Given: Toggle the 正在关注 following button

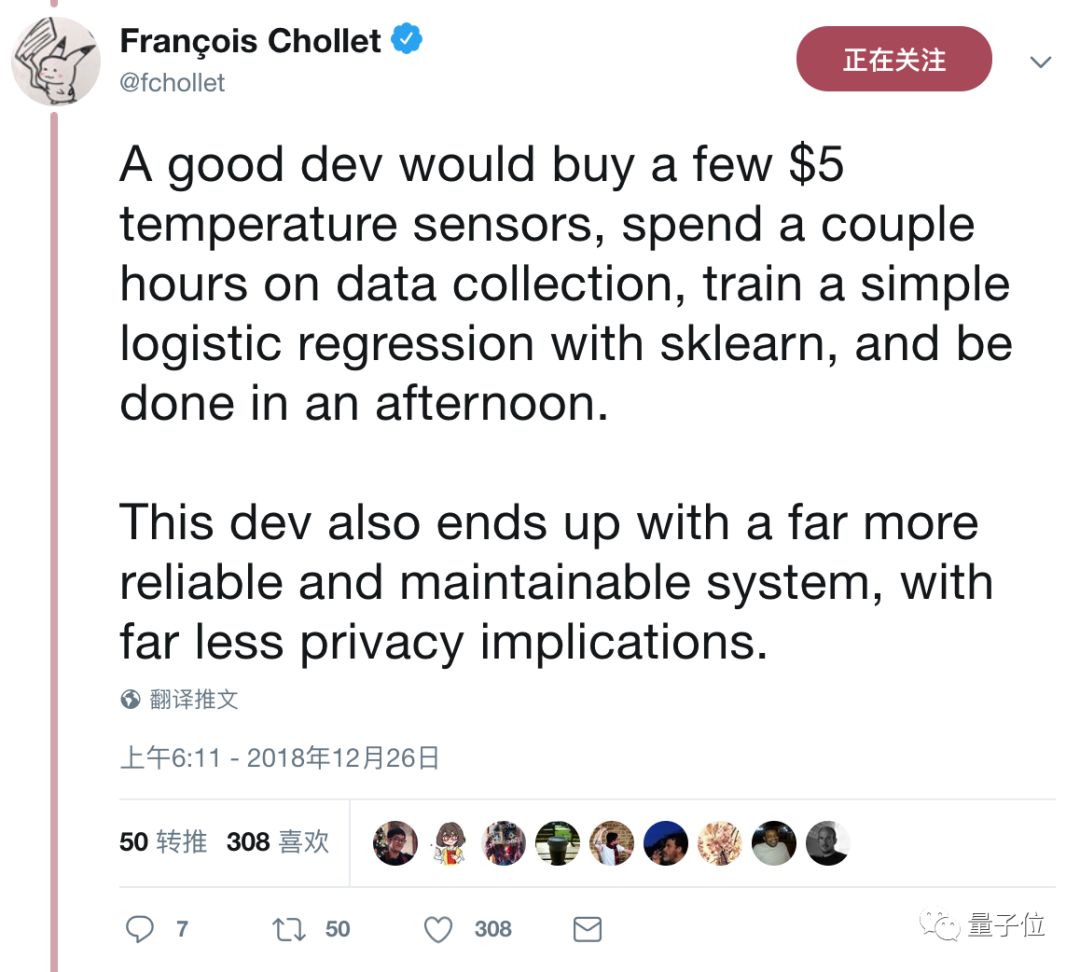Looking at the screenshot, I should click(893, 59).
